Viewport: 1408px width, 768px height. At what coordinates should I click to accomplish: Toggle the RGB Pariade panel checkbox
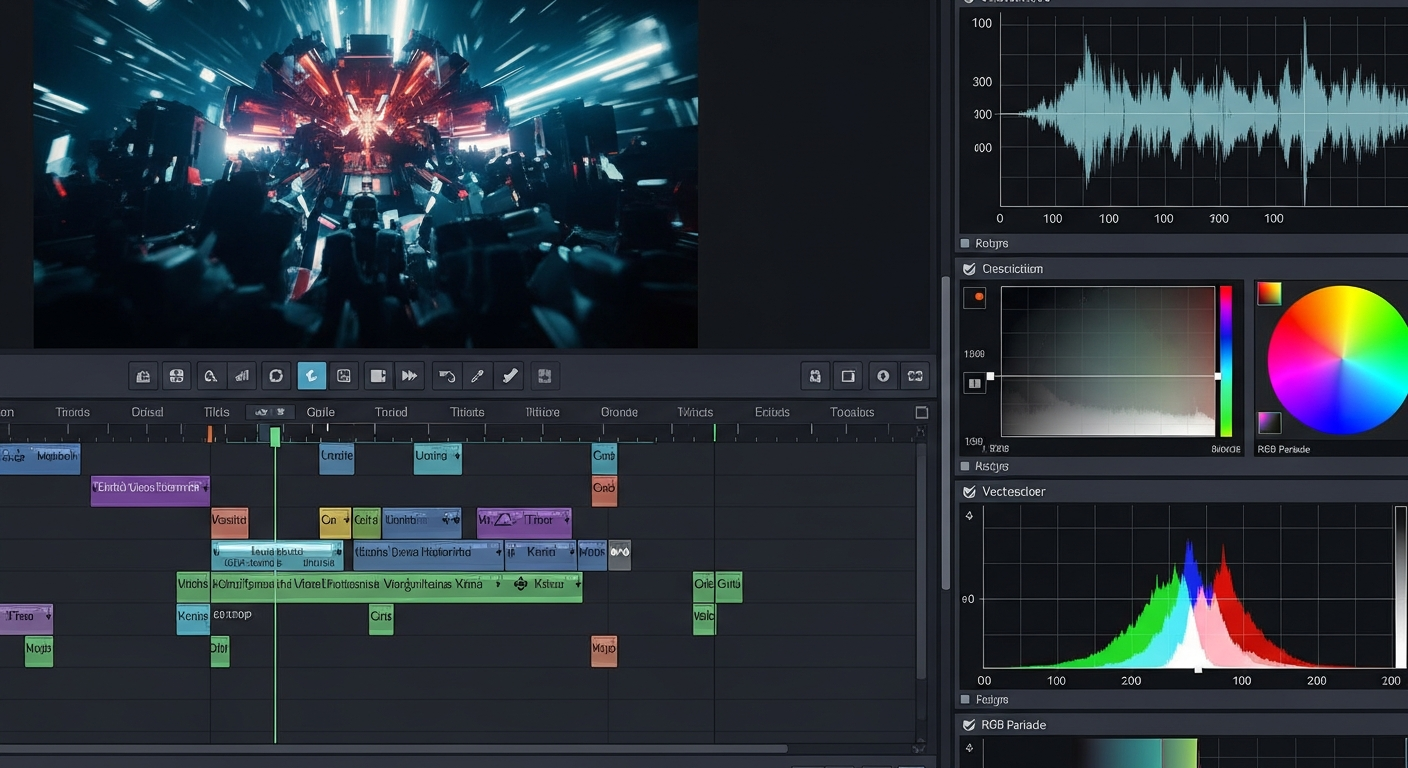click(x=968, y=725)
